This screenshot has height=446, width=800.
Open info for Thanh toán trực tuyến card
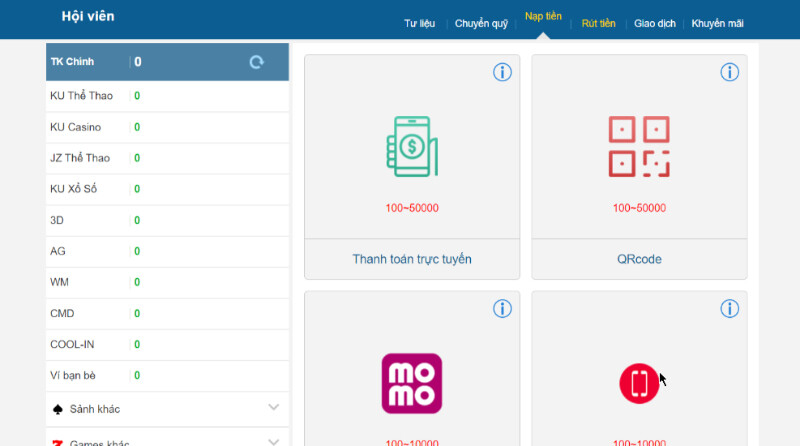click(502, 72)
